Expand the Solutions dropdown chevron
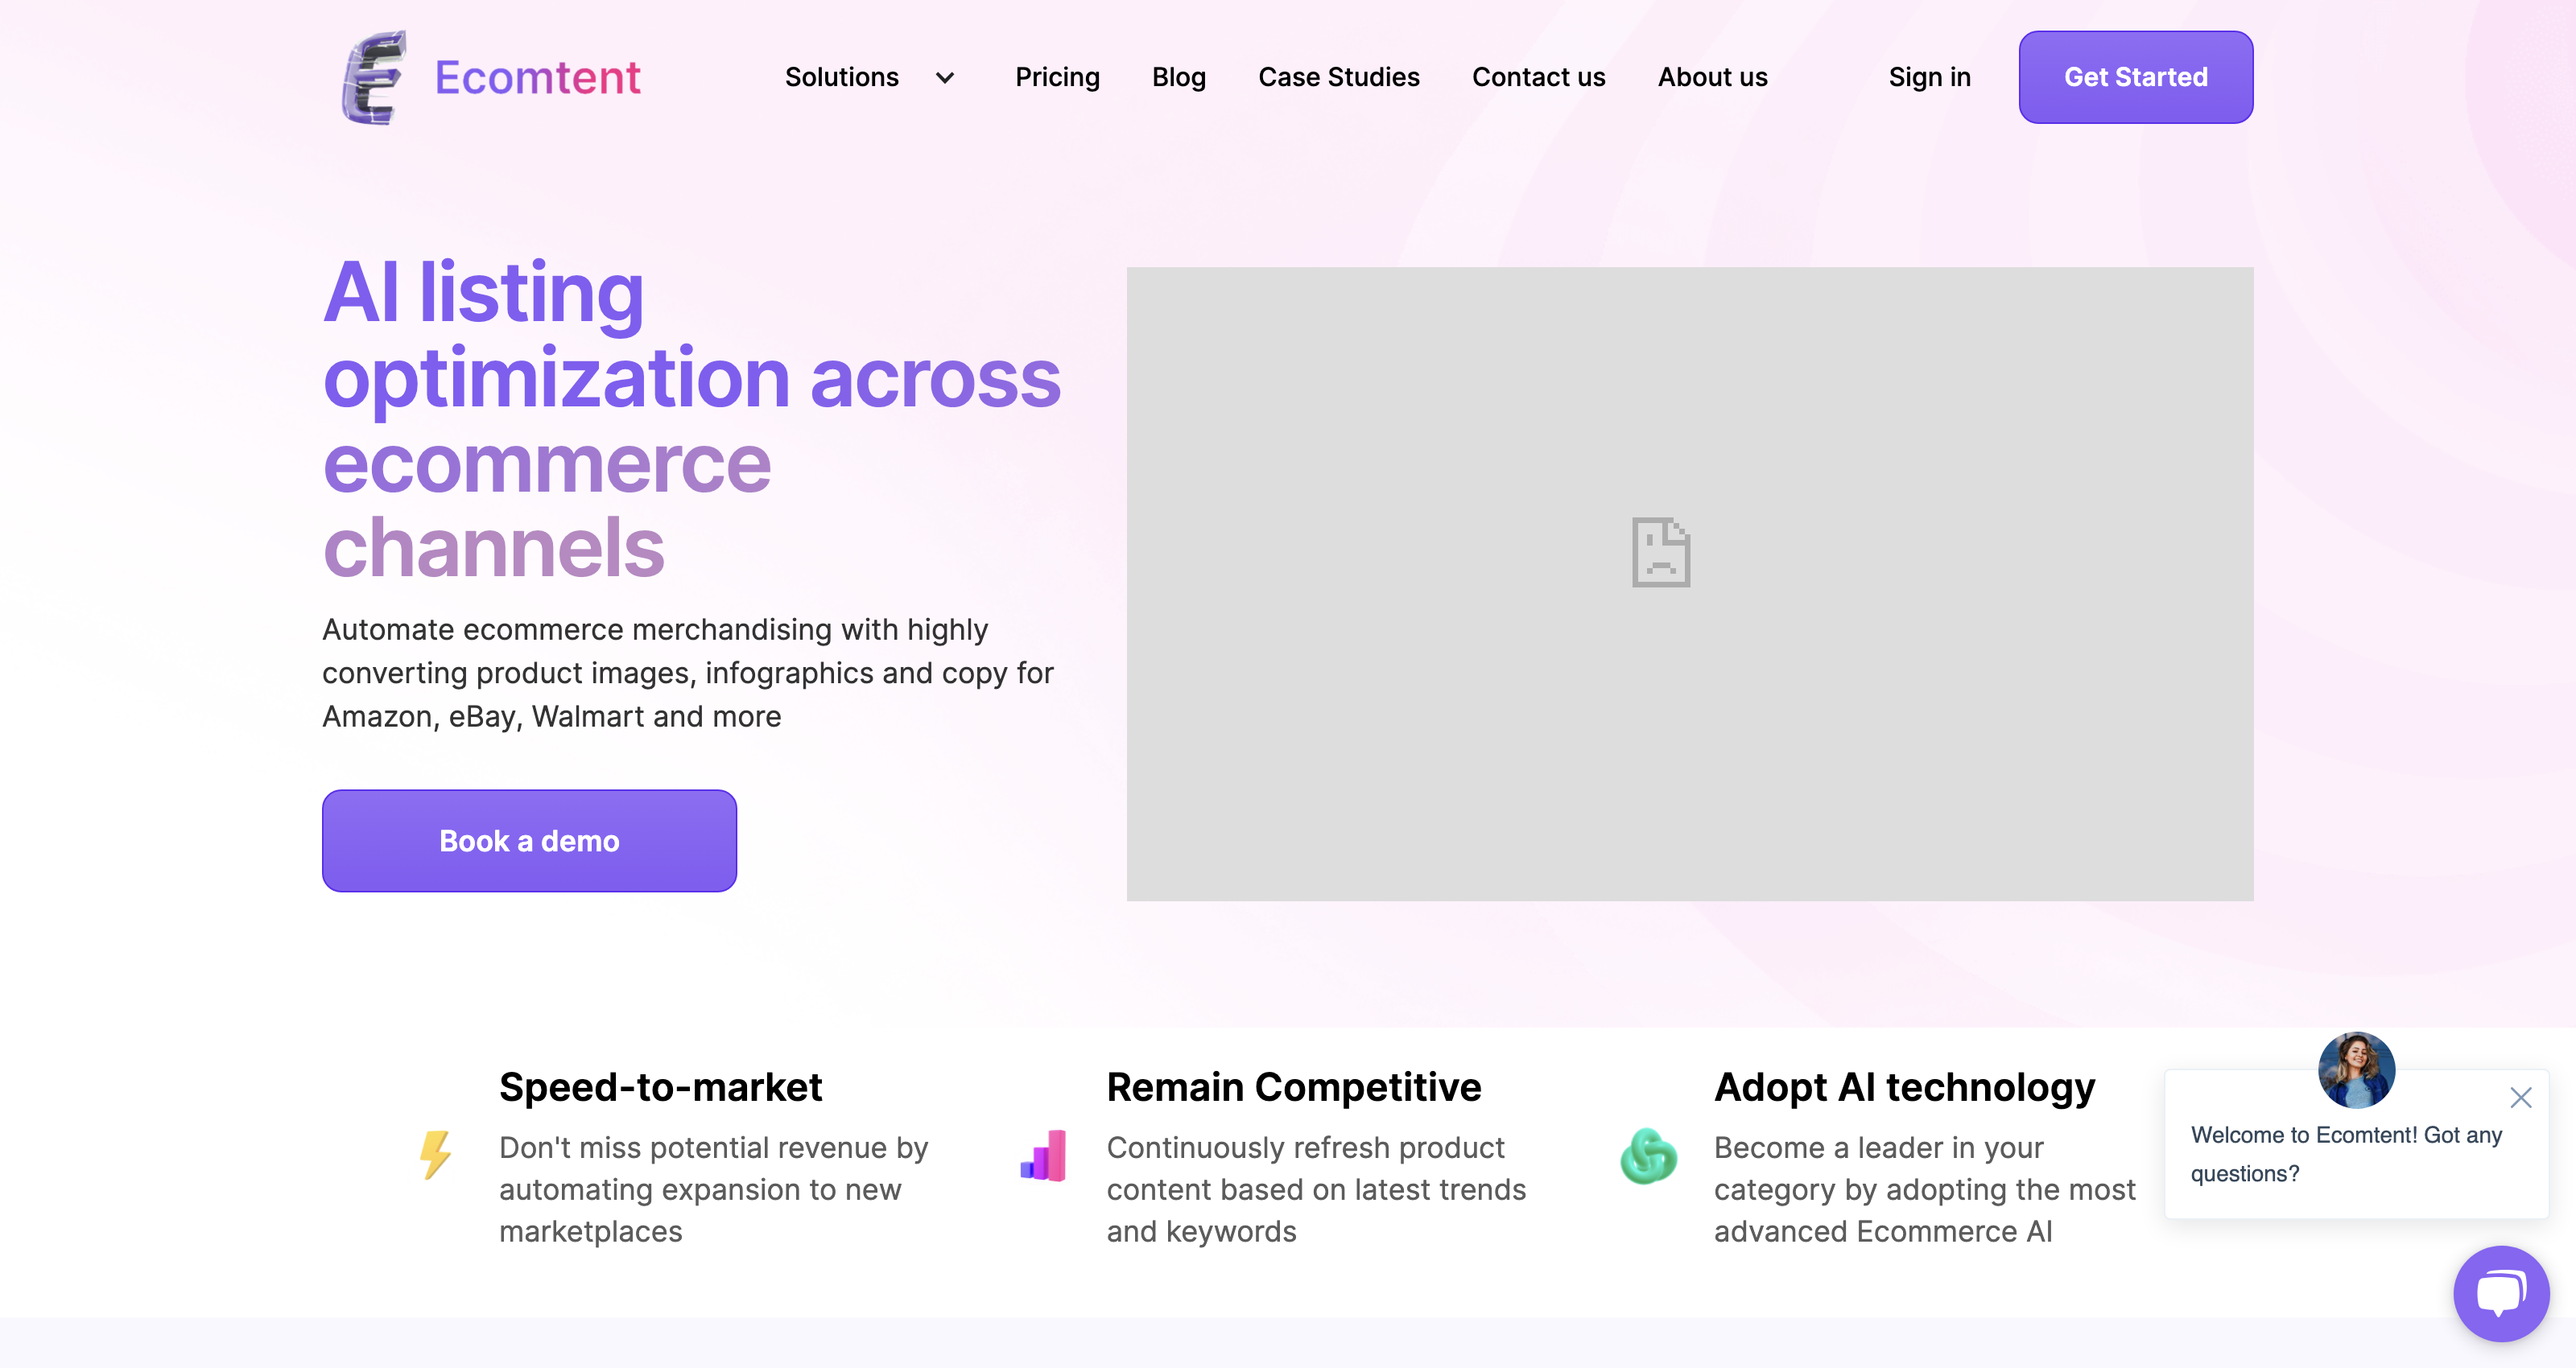 [944, 78]
